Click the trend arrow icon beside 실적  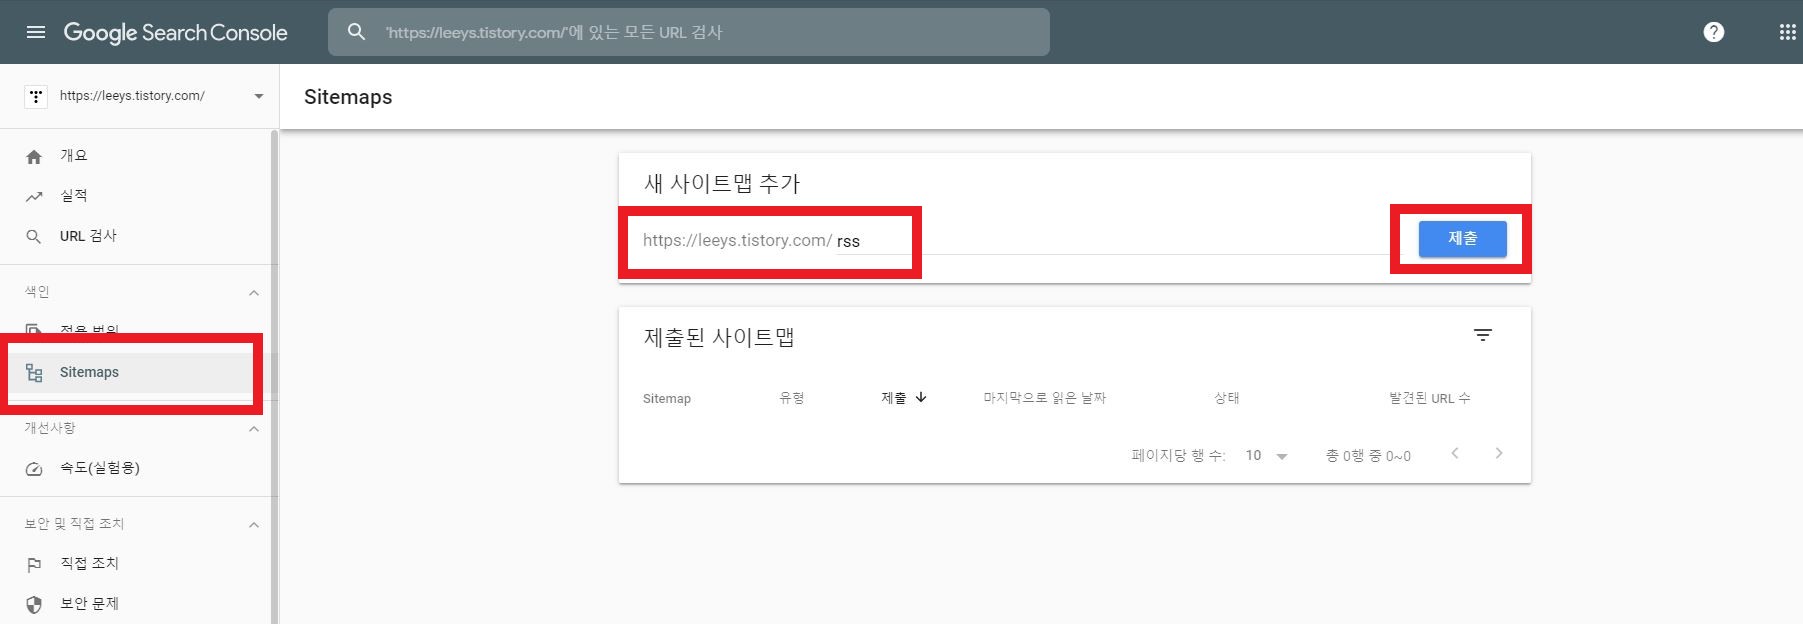coord(34,197)
